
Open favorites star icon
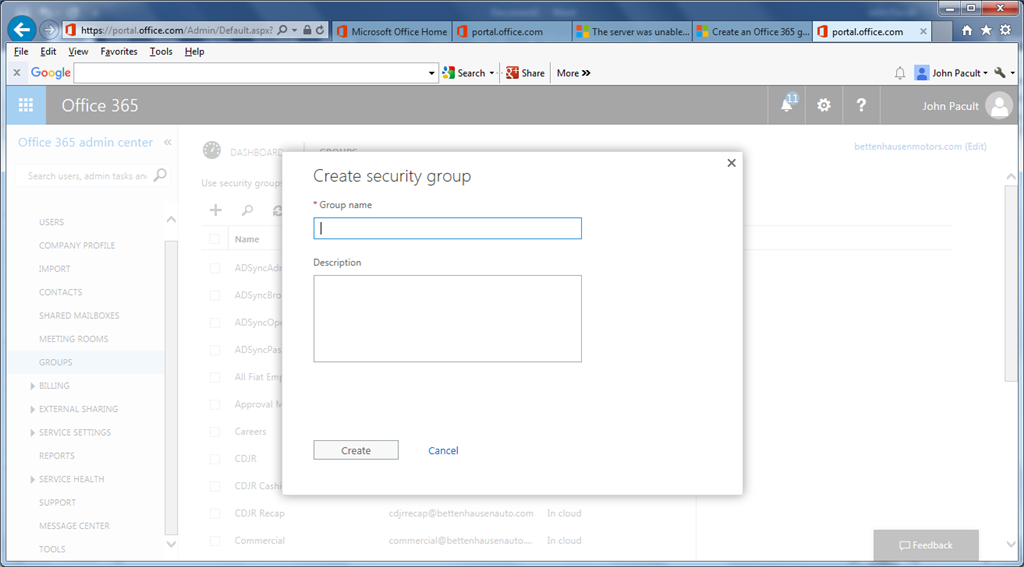[986, 31]
